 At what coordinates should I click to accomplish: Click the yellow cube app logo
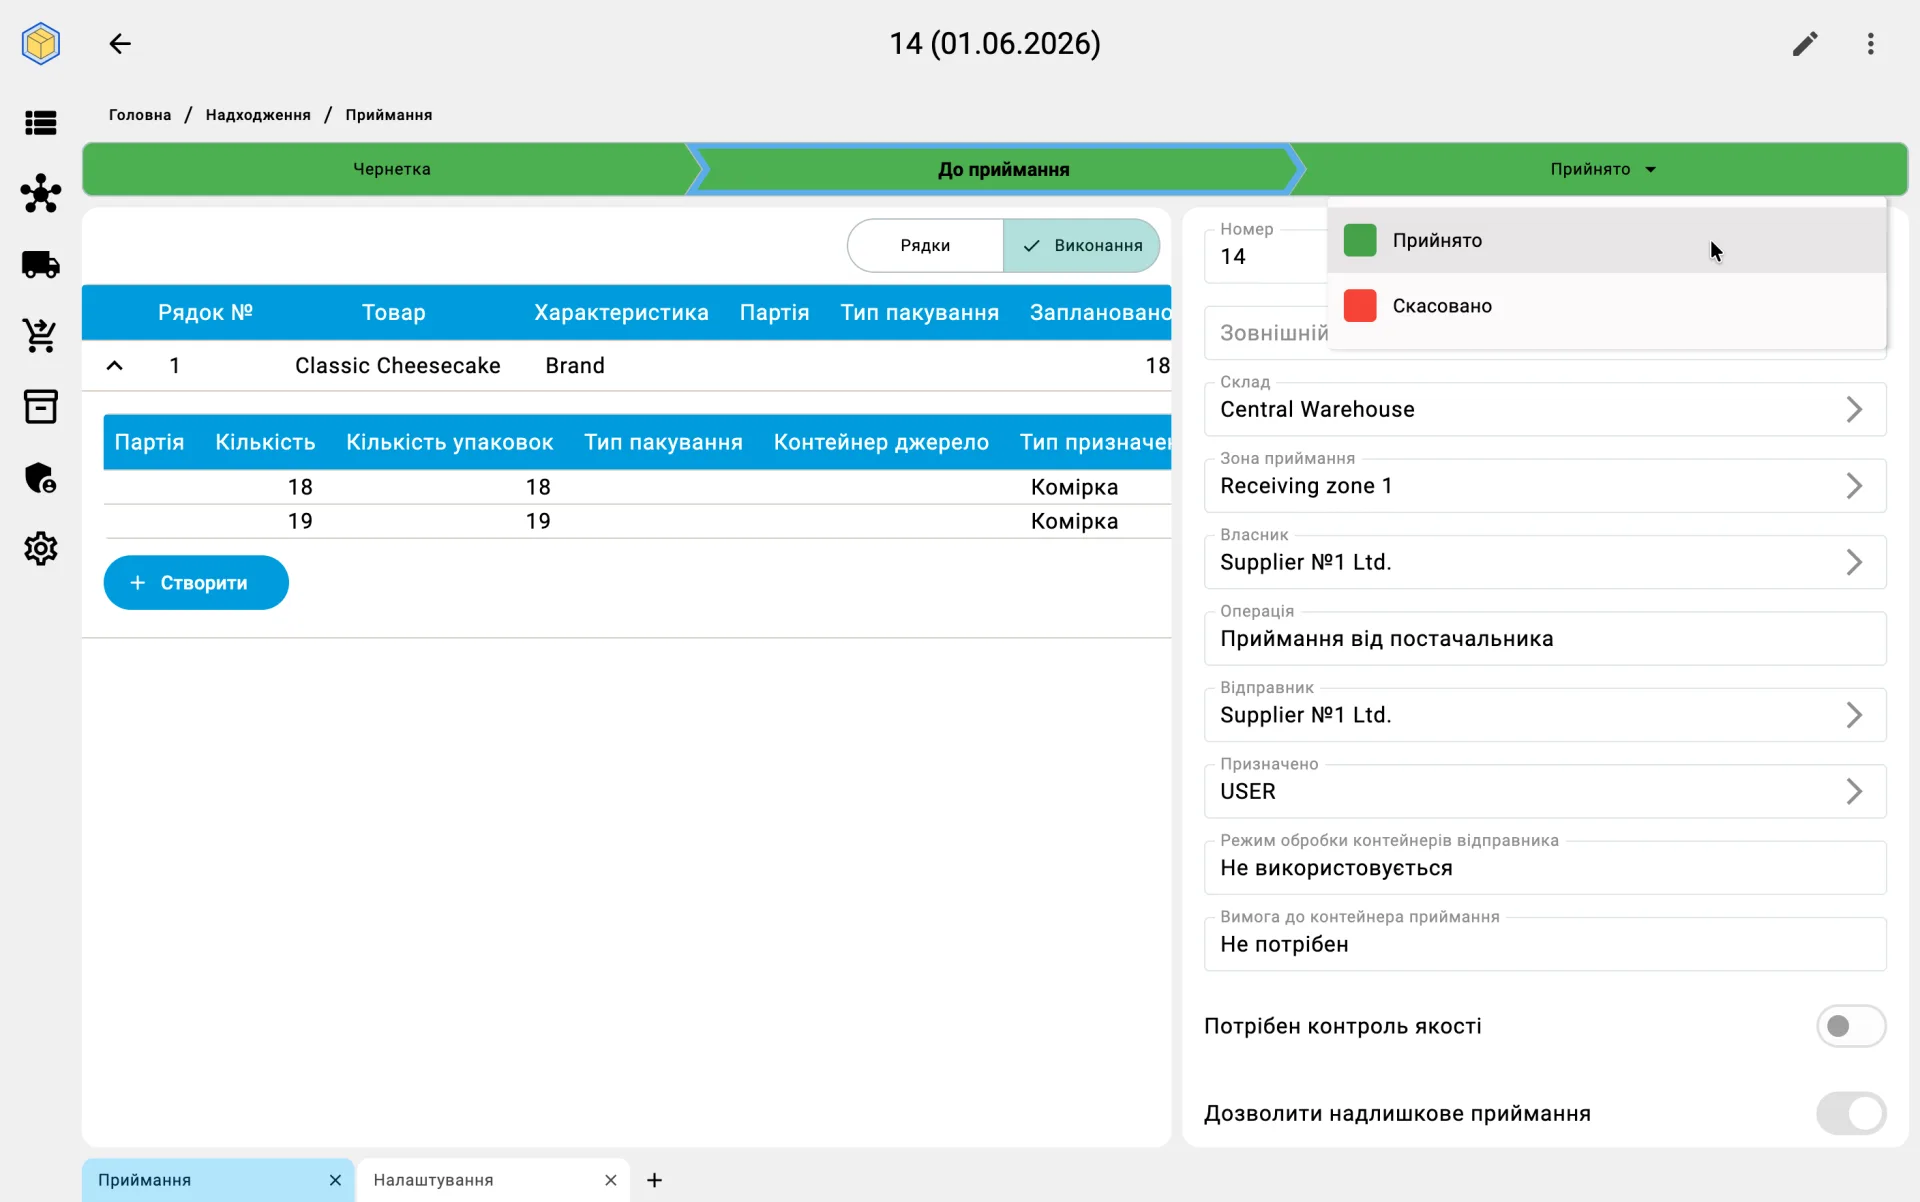[41, 43]
